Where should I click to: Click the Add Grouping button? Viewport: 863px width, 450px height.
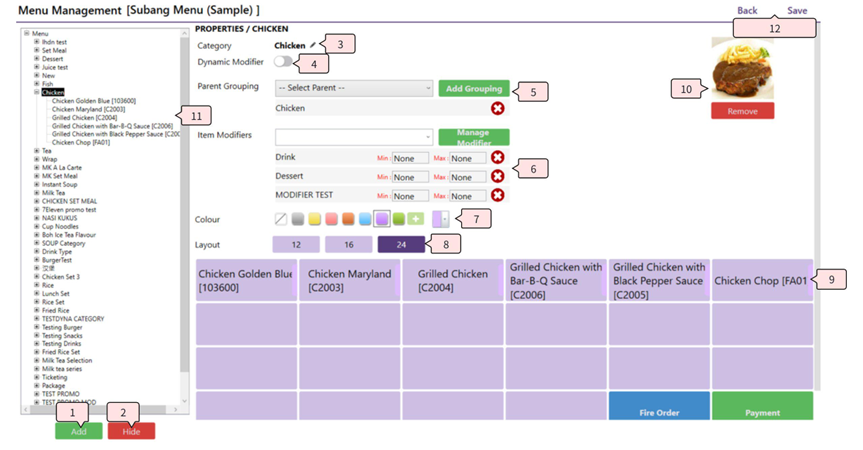pyautogui.click(x=473, y=88)
